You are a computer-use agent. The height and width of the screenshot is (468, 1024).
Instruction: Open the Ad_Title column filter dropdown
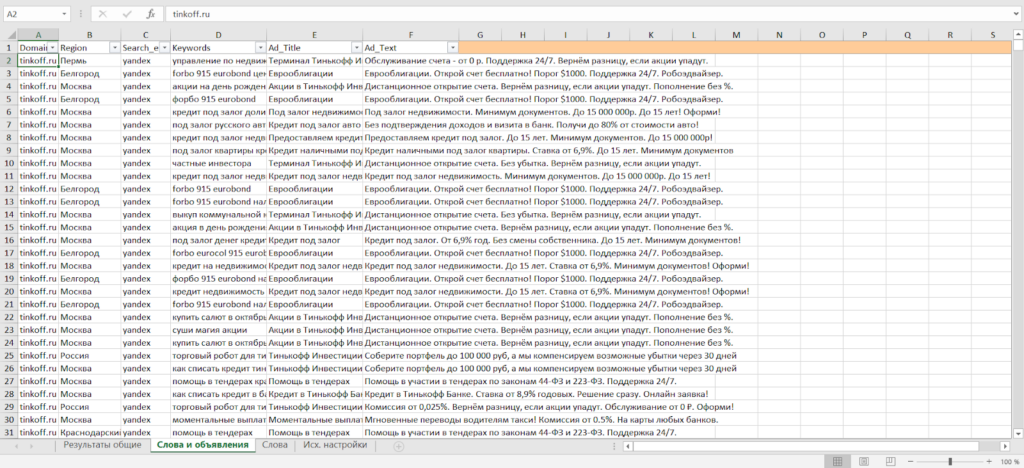pos(357,48)
